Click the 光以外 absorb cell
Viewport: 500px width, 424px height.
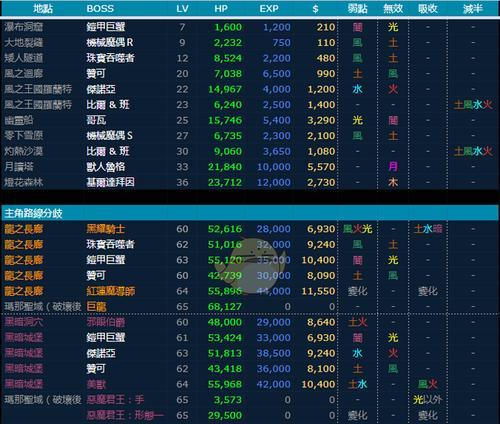pyautogui.click(x=428, y=400)
